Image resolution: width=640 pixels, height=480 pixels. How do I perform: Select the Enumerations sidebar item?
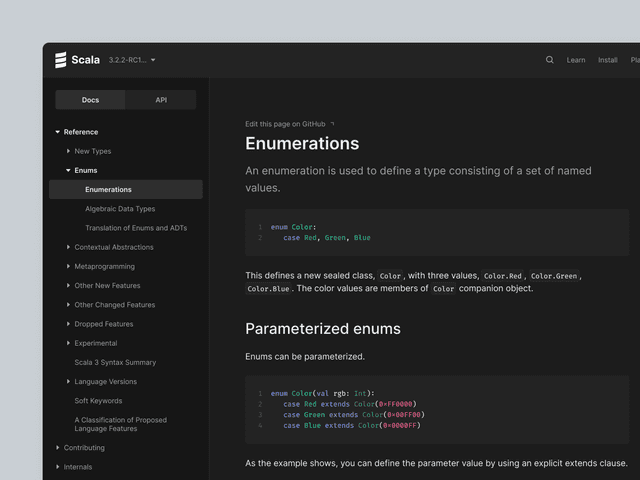108,190
